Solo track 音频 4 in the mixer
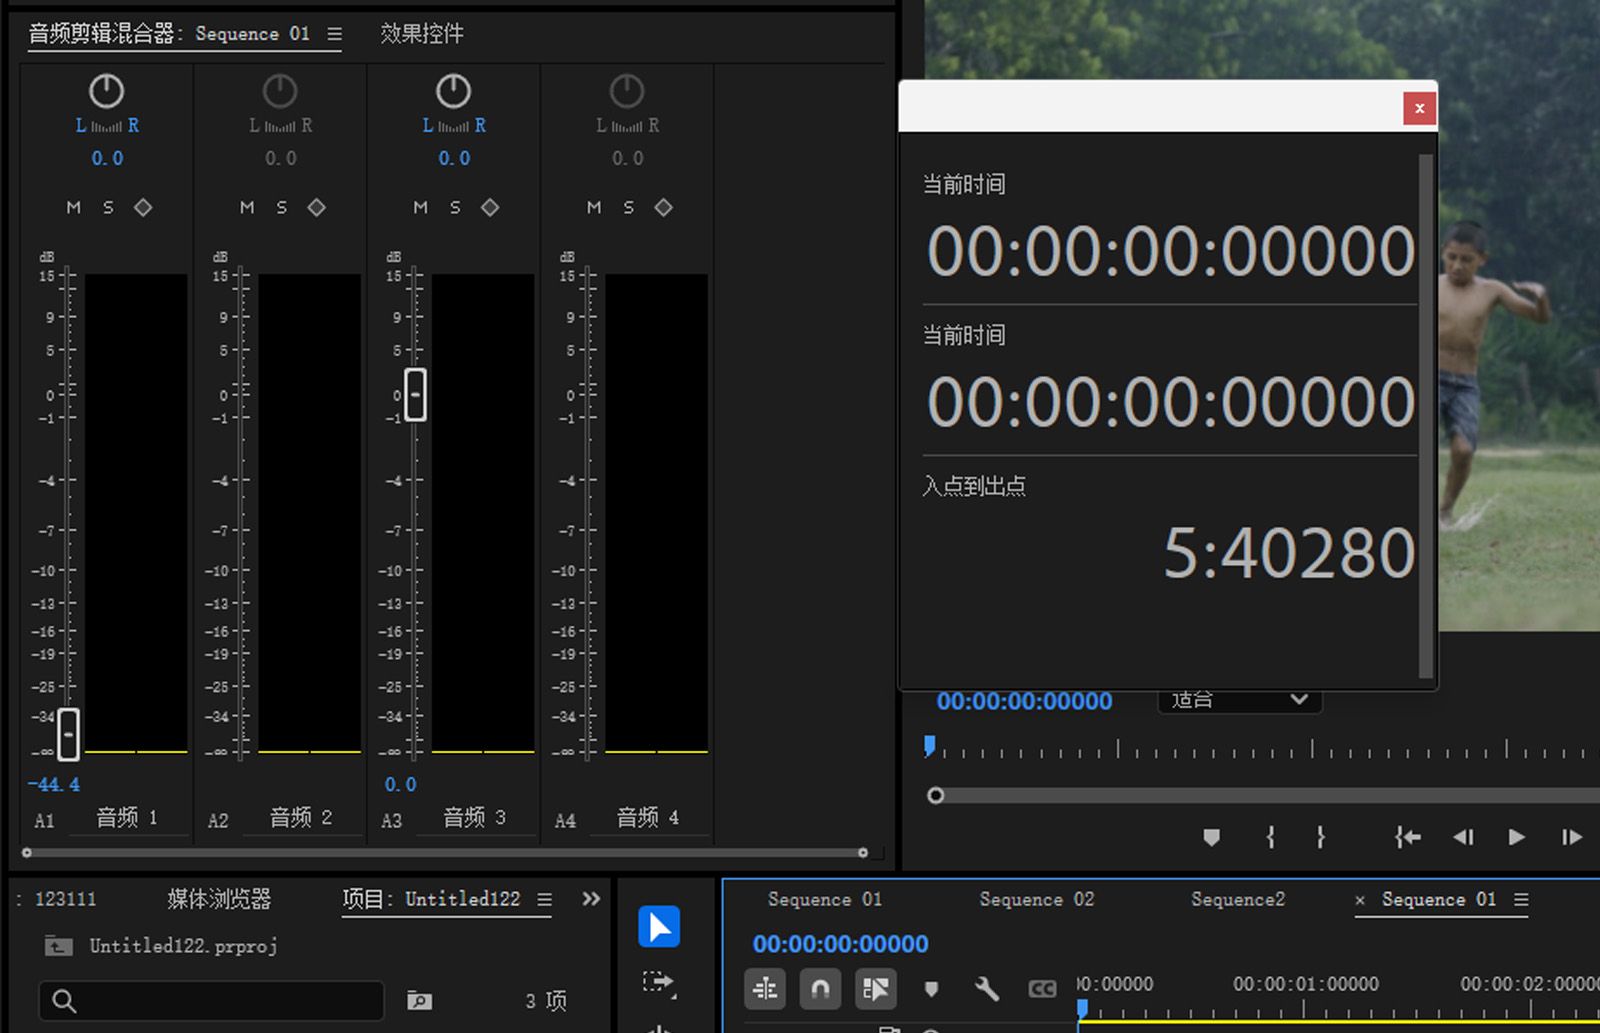Viewport: 1600px width, 1033px height. (x=629, y=207)
